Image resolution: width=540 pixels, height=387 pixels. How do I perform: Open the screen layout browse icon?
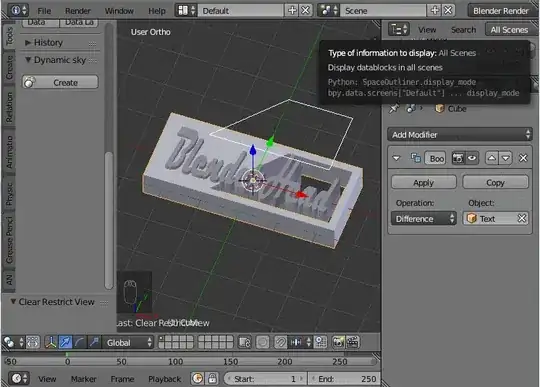point(186,11)
